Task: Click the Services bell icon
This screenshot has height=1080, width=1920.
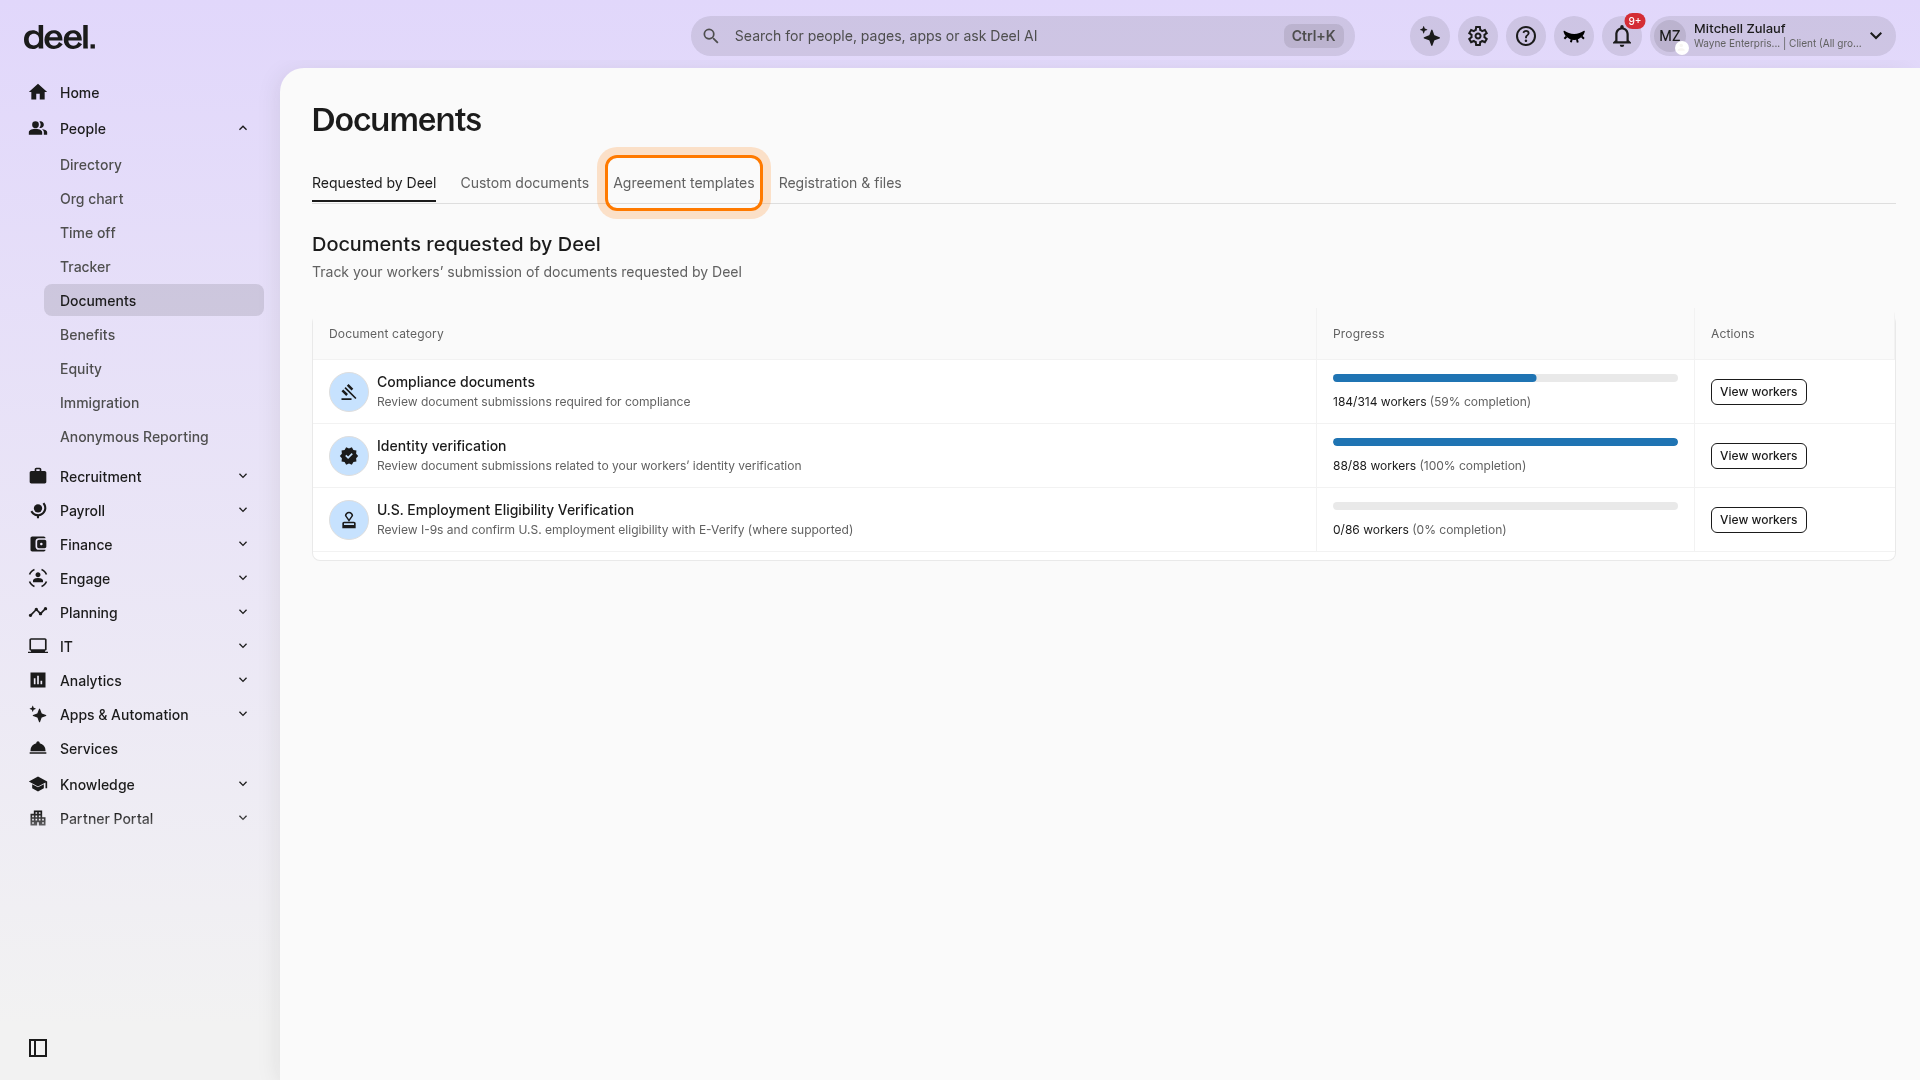Action: tap(38, 748)
